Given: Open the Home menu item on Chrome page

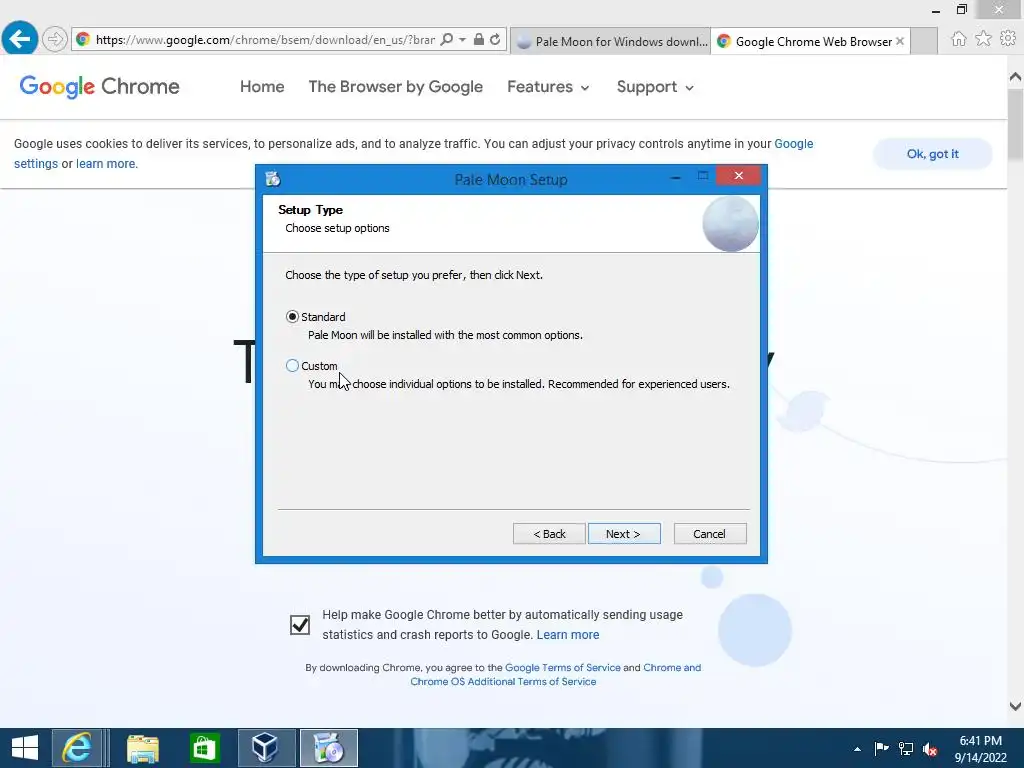Looking at the screenshot, I should click(x=262, y=87).
